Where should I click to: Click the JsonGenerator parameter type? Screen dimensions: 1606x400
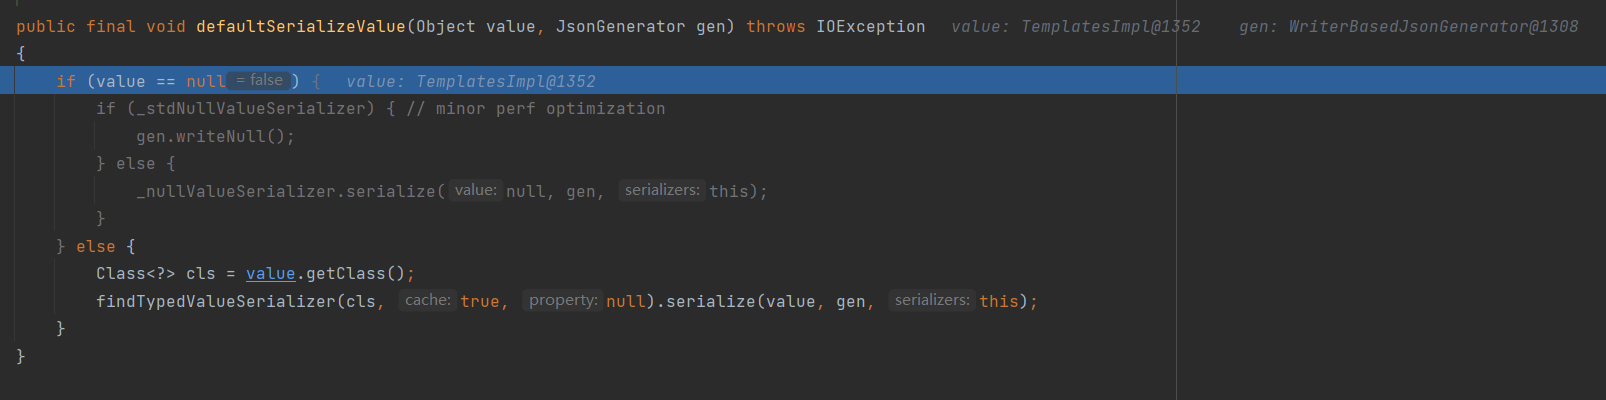pos(620,27)
